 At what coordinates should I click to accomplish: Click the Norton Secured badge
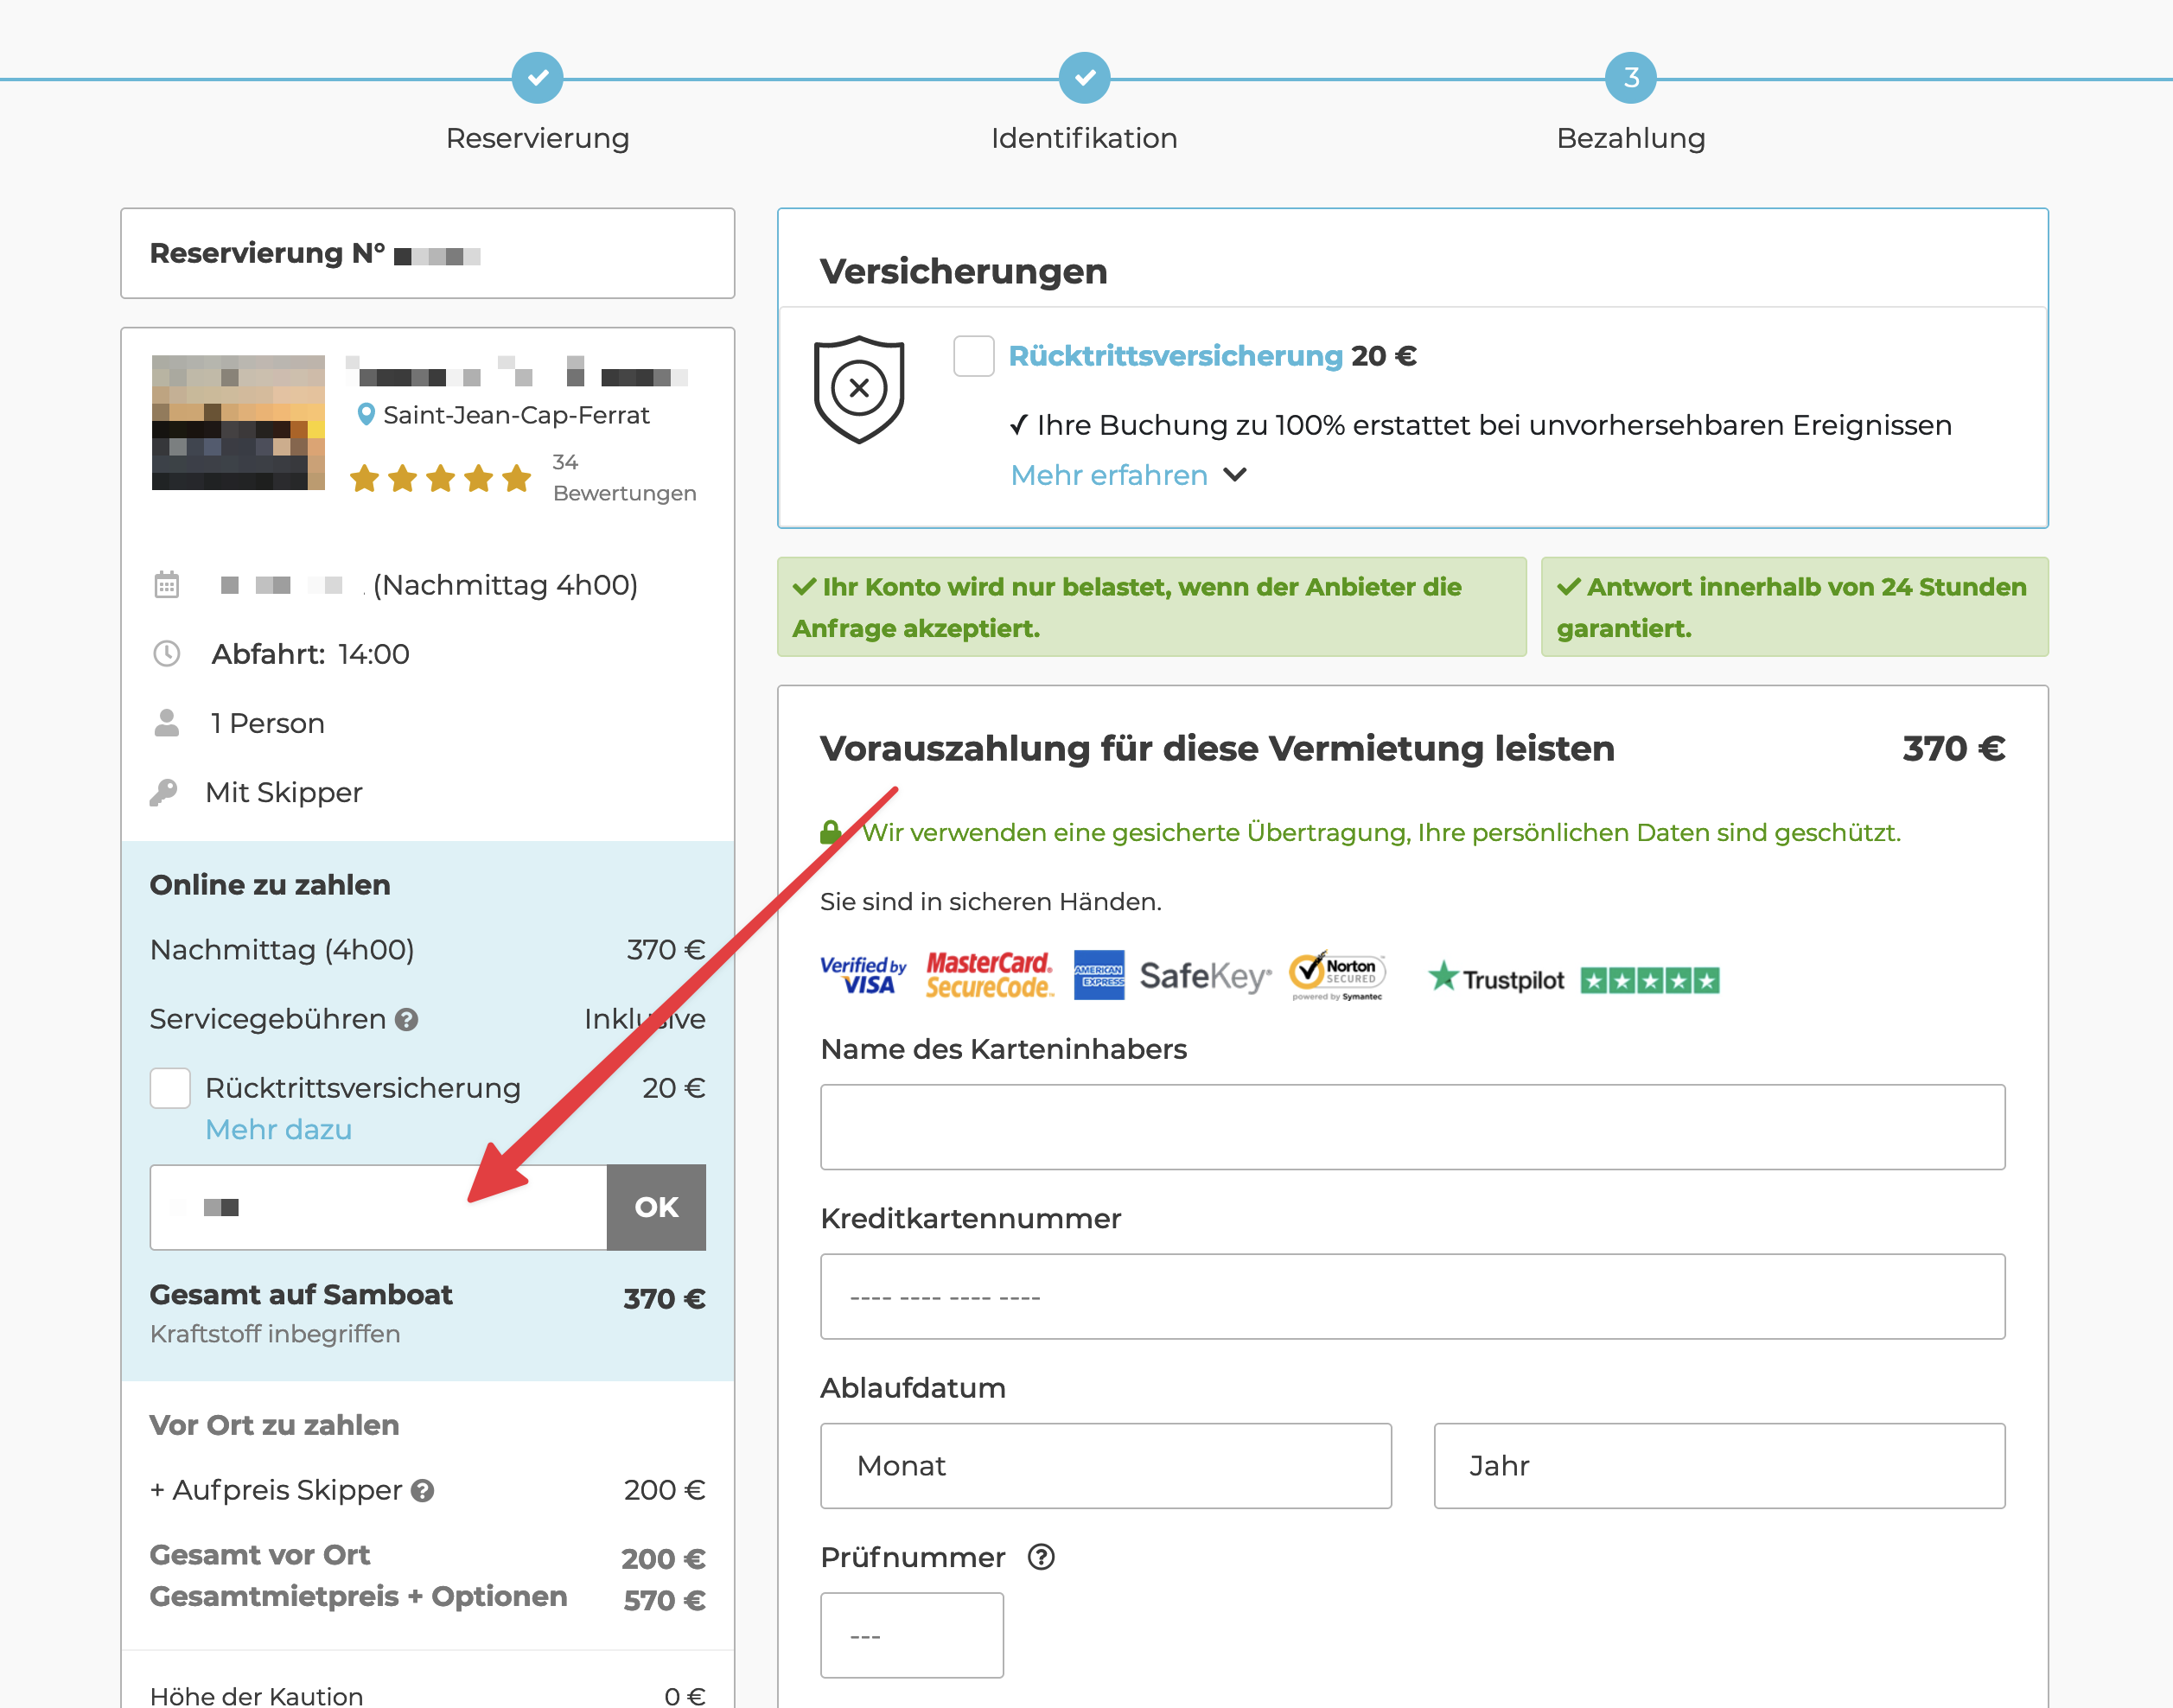[x=1337, y=975]
